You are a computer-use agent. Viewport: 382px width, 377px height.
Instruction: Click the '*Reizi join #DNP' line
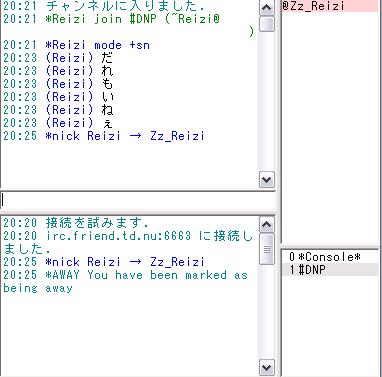(128, 25)
